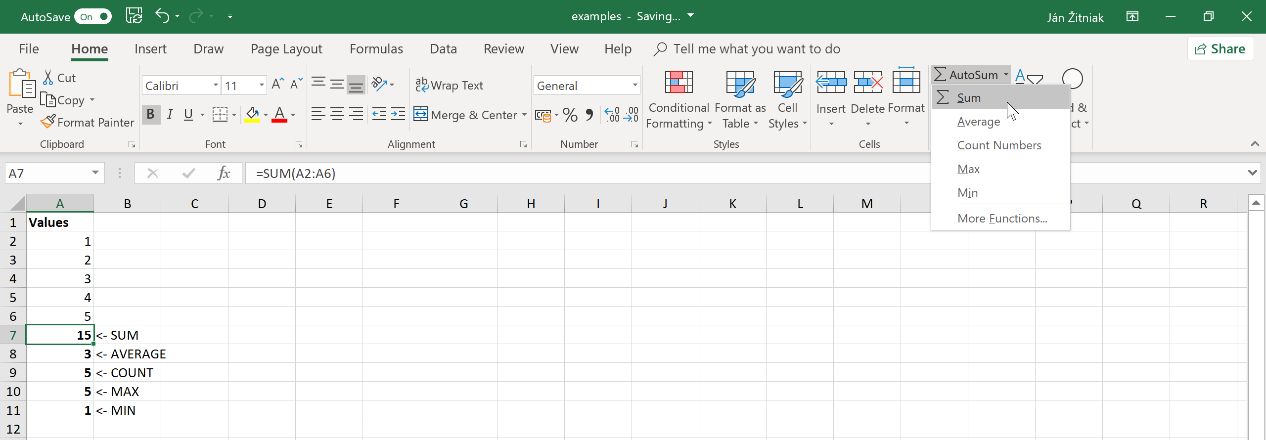Select Middle Align icon
Viewport: 1266px width, 440px height.
pos(338,85)
